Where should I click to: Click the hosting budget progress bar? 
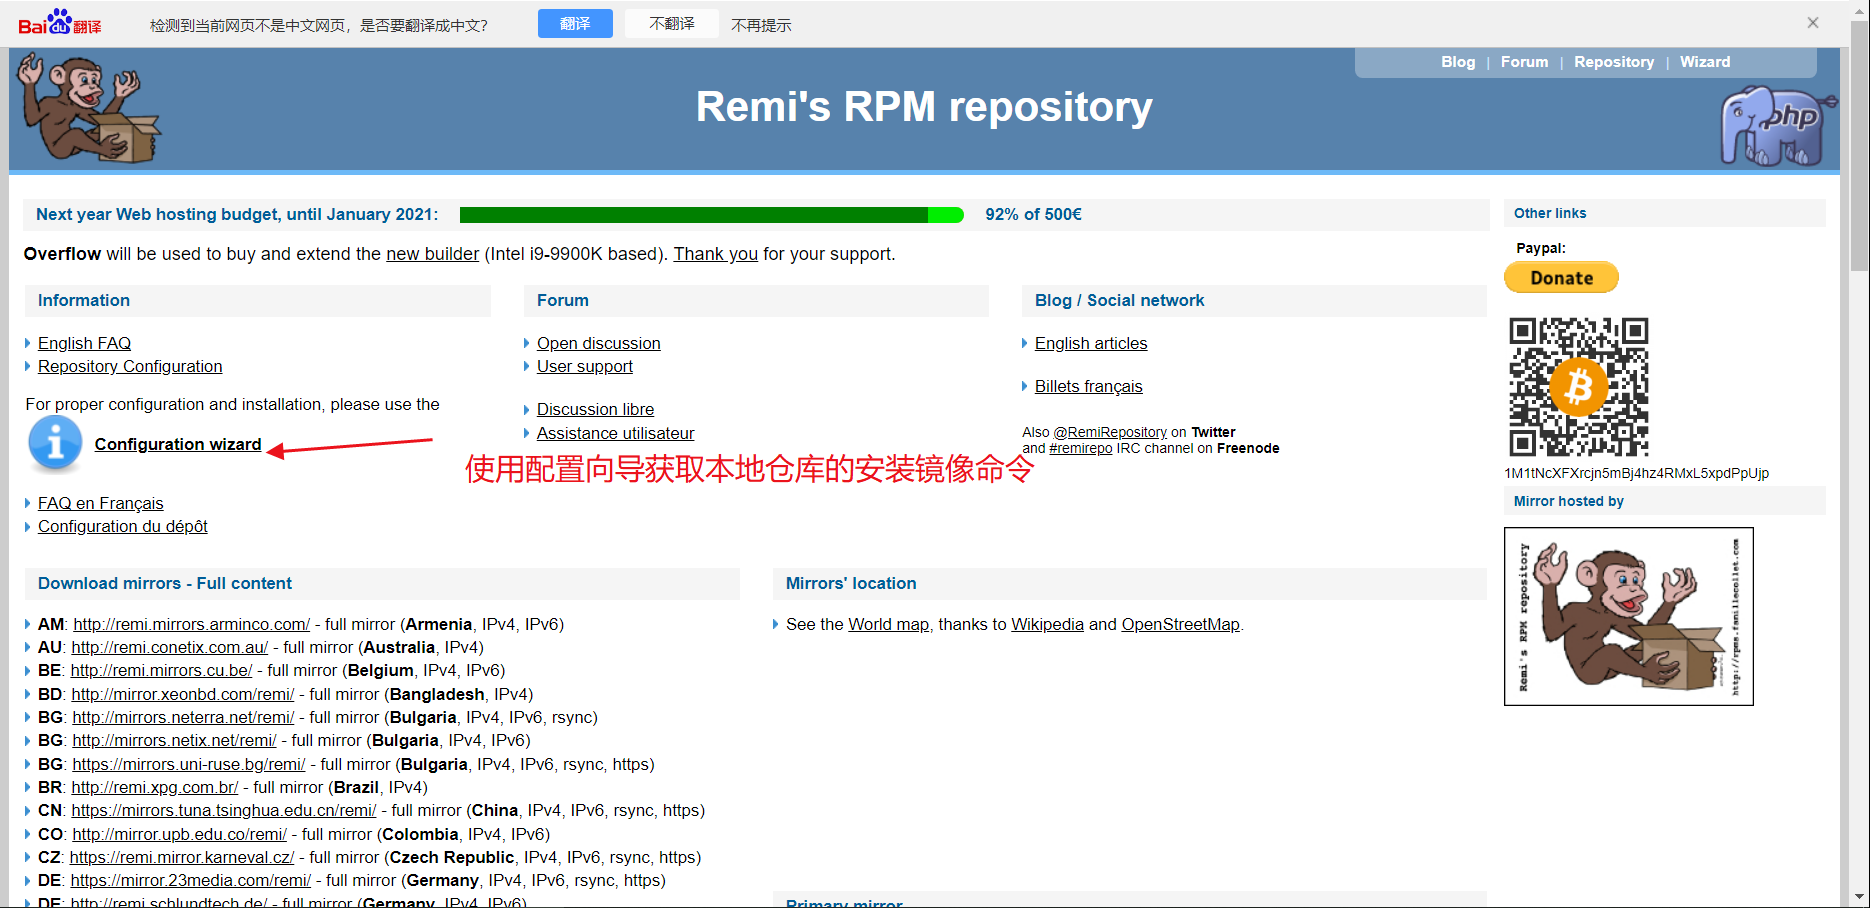[711, 215]
